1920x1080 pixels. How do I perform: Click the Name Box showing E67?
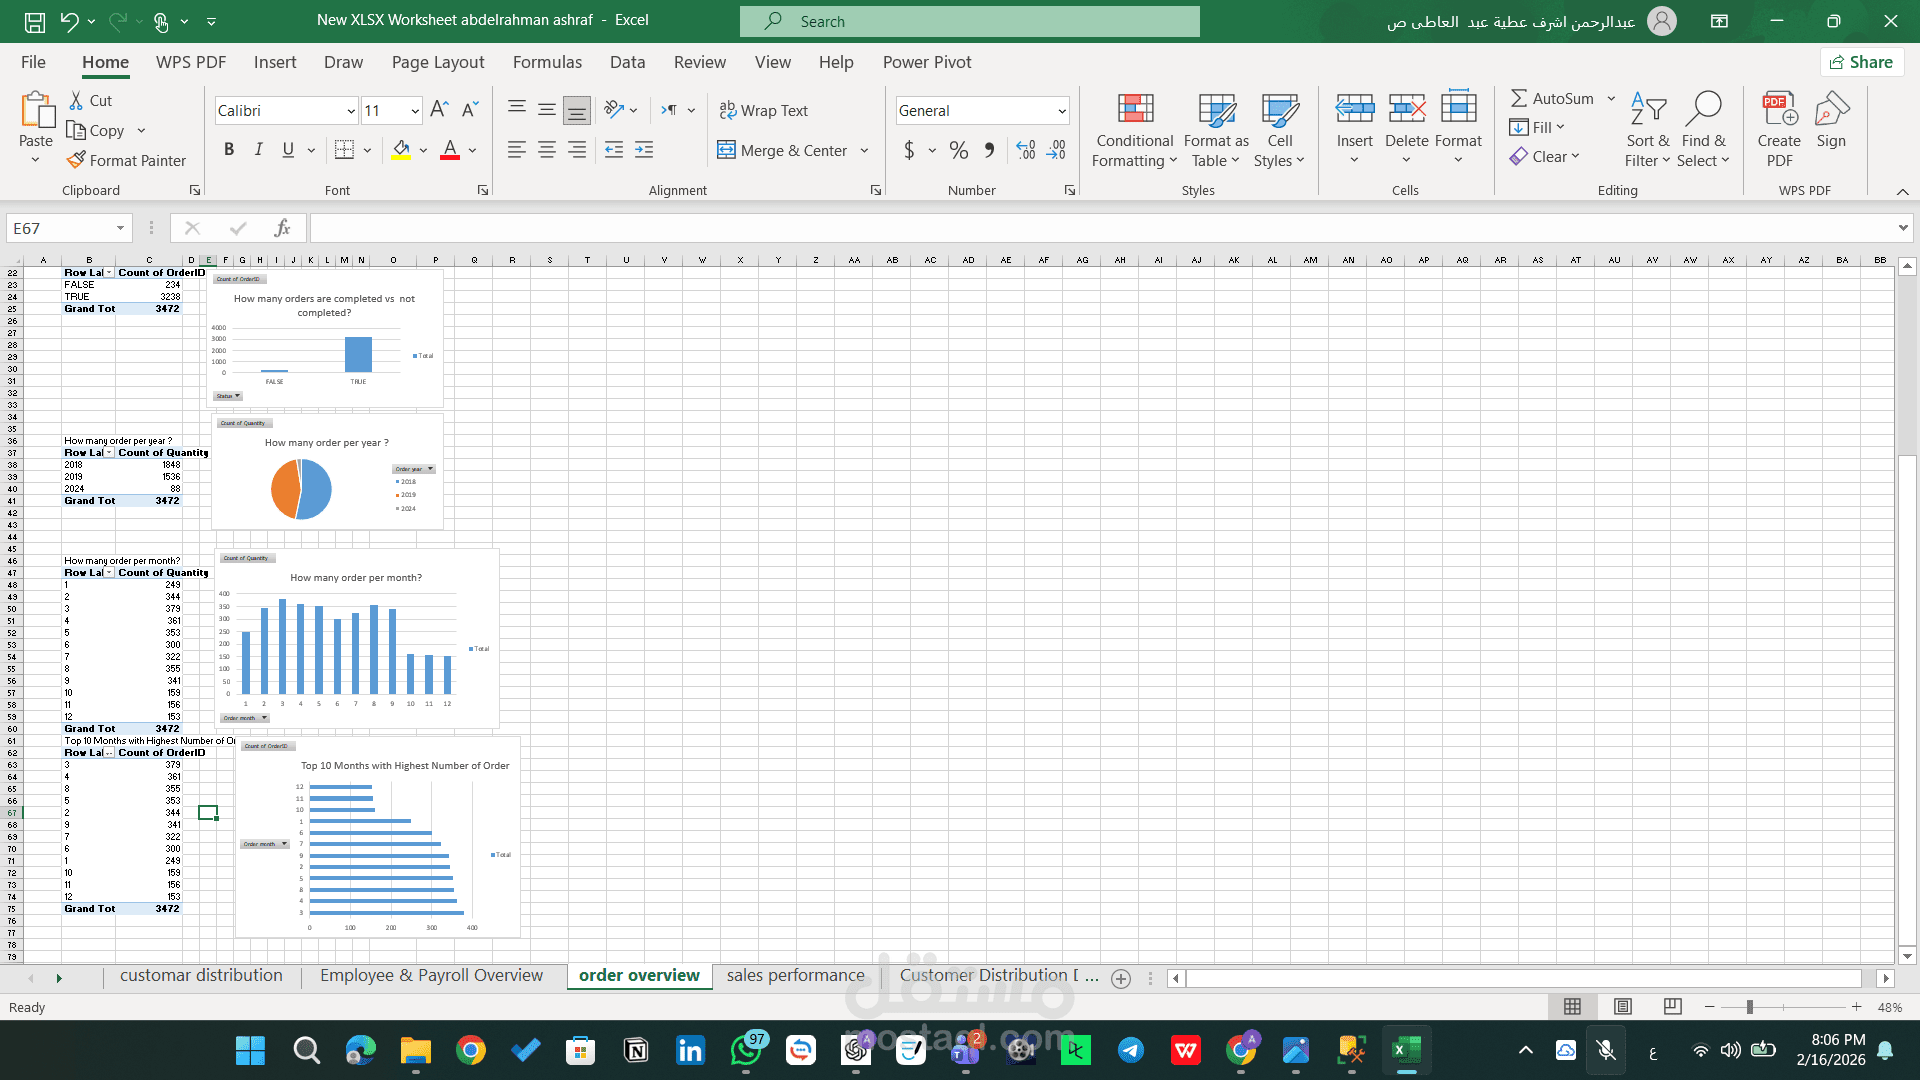(60, 228)
